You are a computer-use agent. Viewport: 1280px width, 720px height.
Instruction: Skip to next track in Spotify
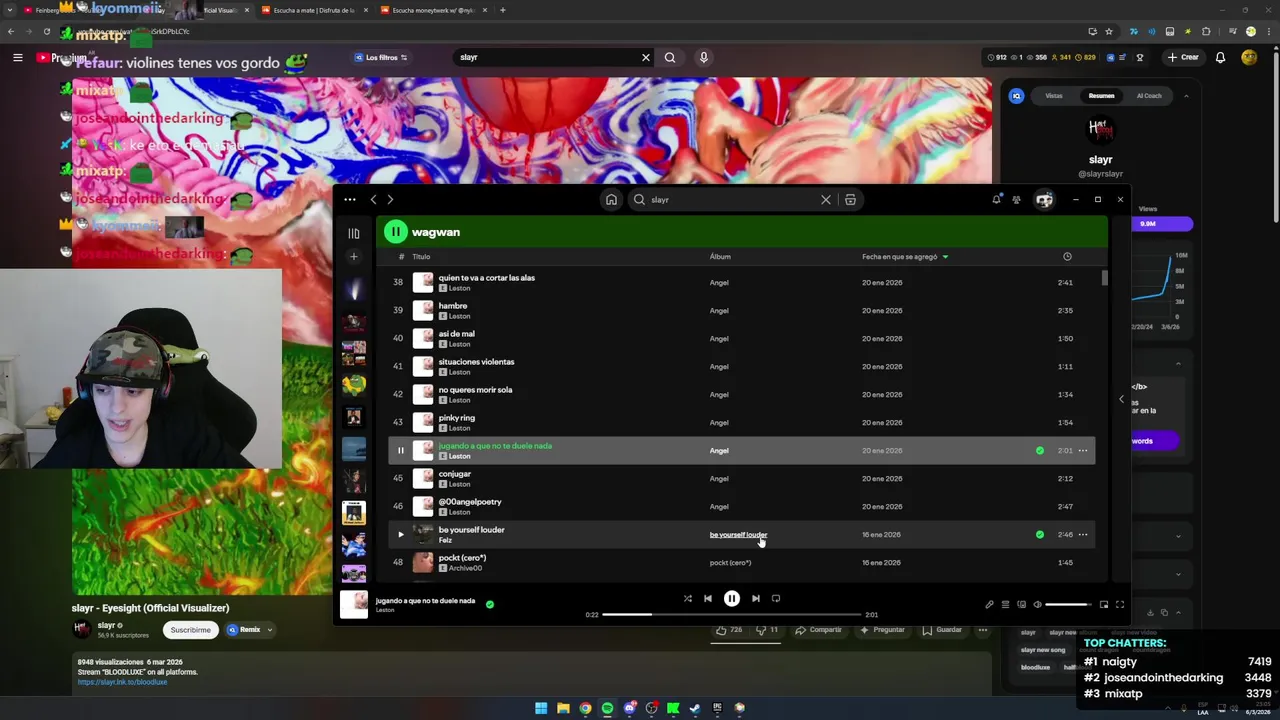pos(756,599)
